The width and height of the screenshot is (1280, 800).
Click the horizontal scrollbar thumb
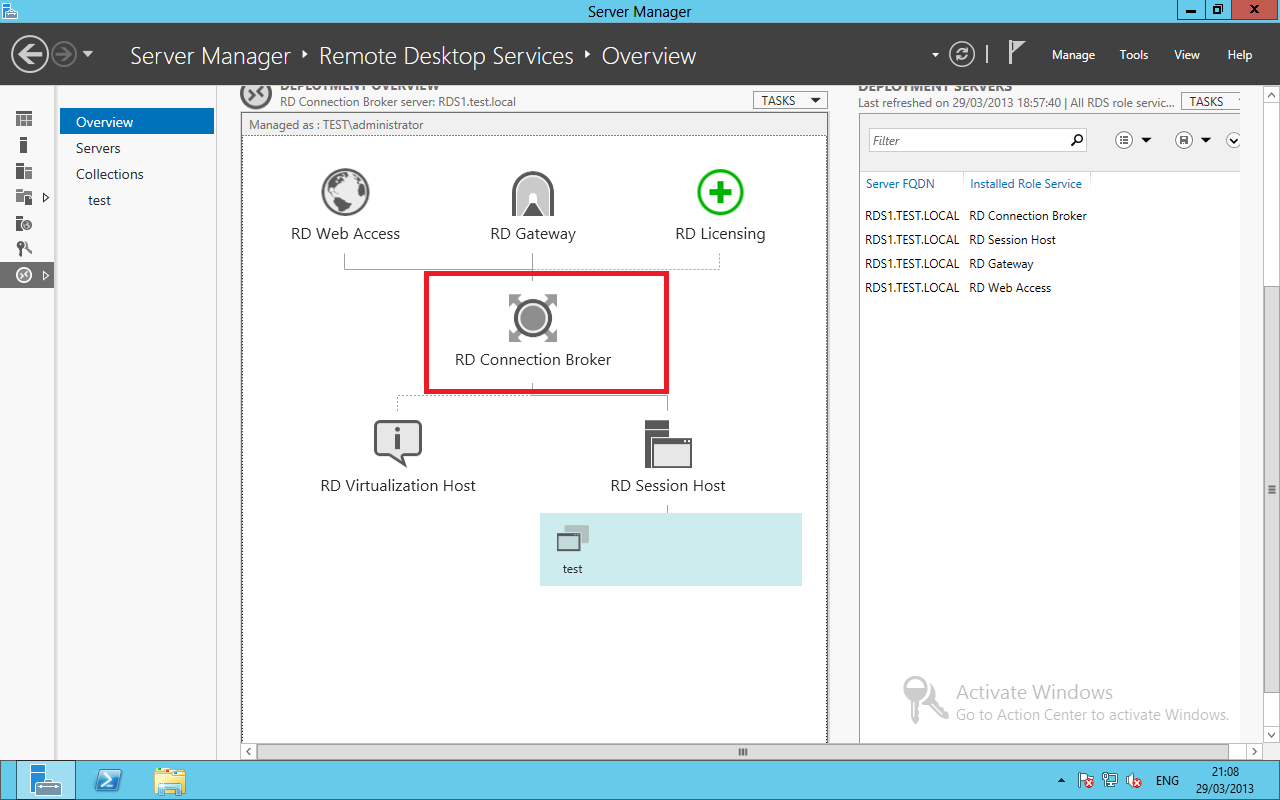coord(742,752)
